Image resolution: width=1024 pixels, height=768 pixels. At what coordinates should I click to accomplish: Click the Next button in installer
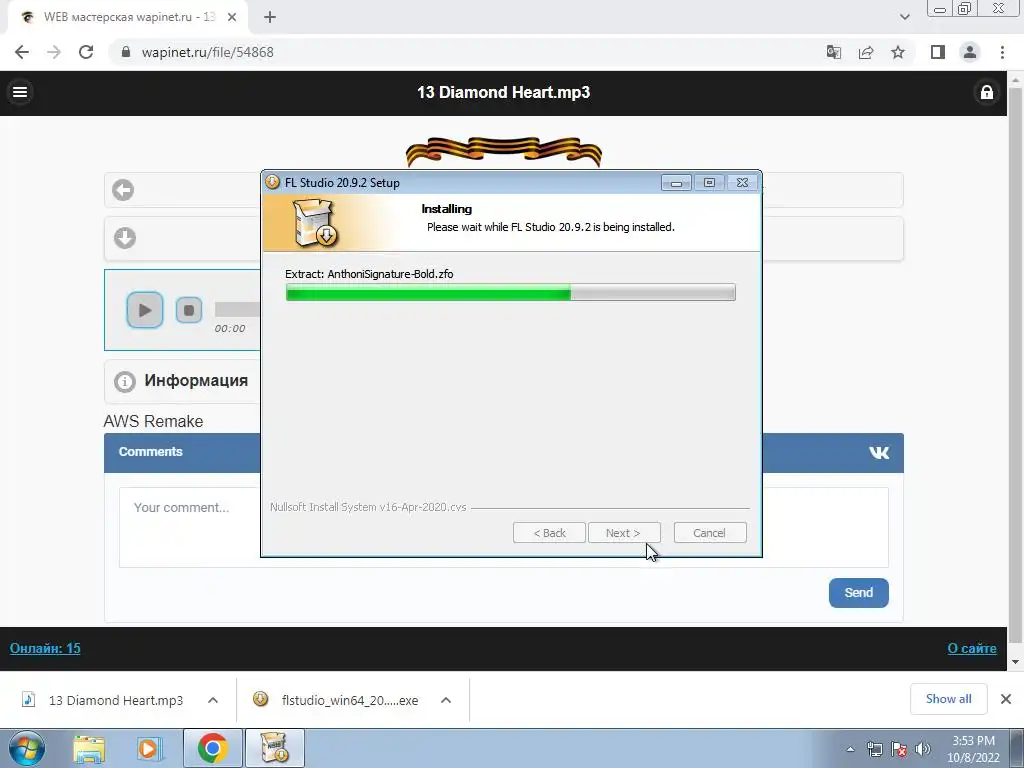pyautogui.click(x=624, y=533)
